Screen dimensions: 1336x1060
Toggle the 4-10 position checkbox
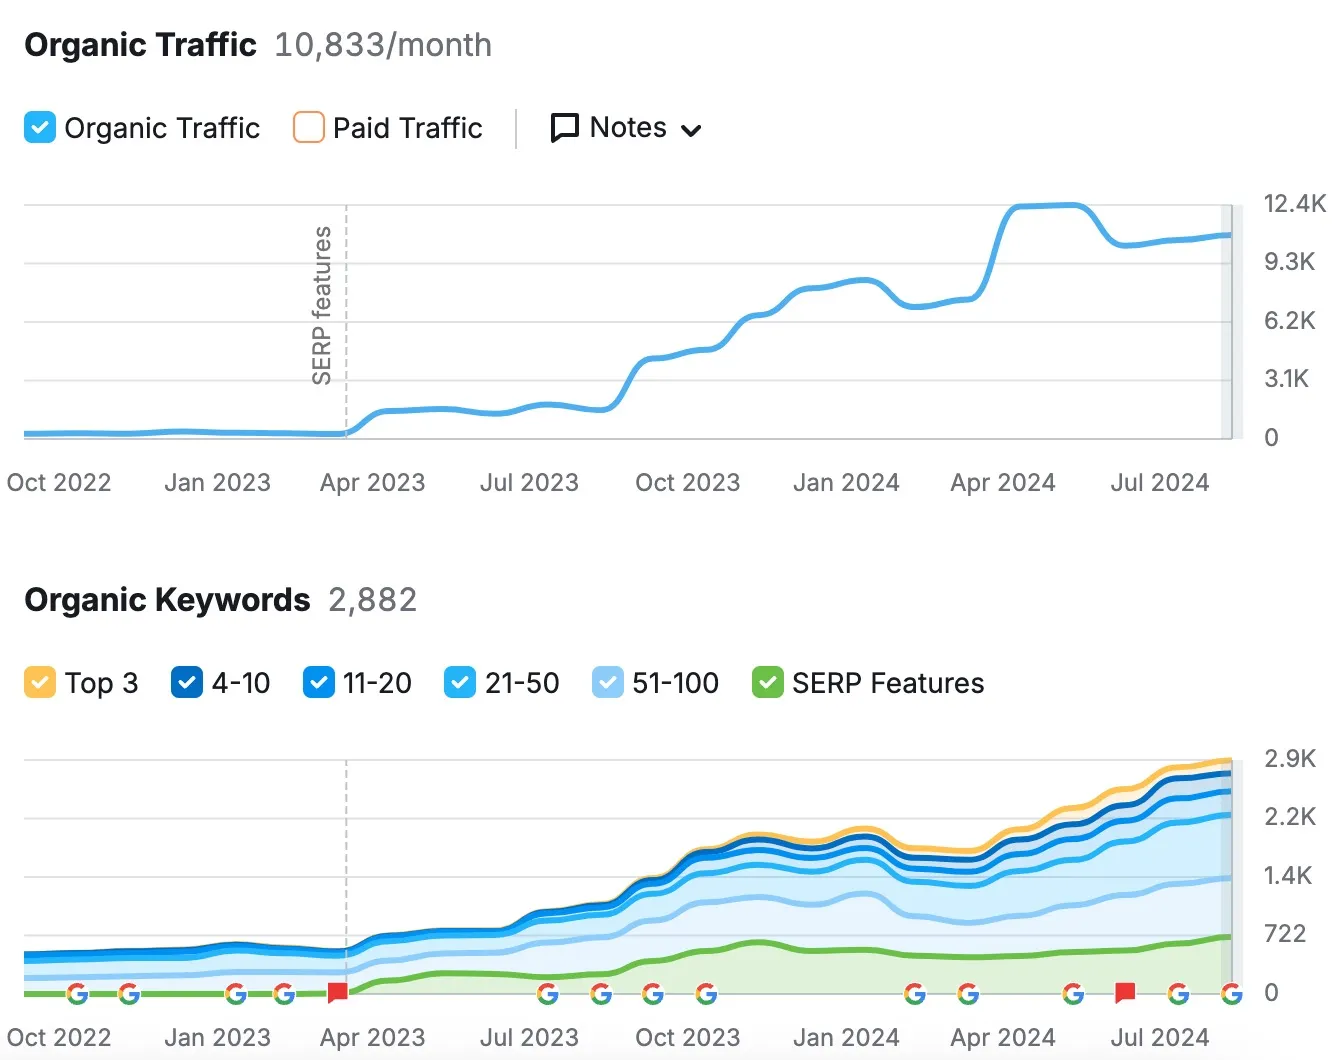coord(187,683)
